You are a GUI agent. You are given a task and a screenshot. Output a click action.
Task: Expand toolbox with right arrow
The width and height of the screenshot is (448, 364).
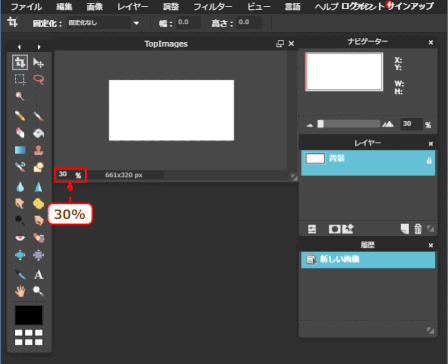39,47
